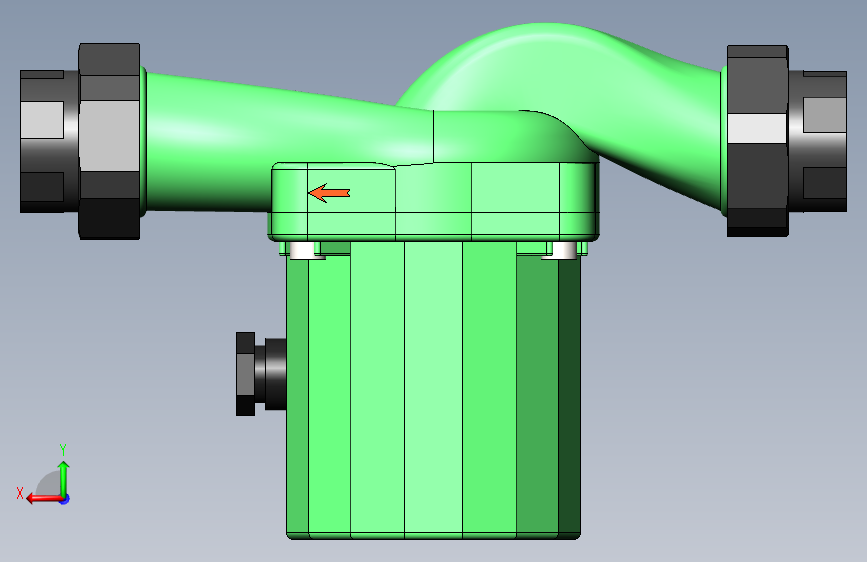867x562 pixels.
Task: Click the orange flow direction arrow
Action: 329,193
